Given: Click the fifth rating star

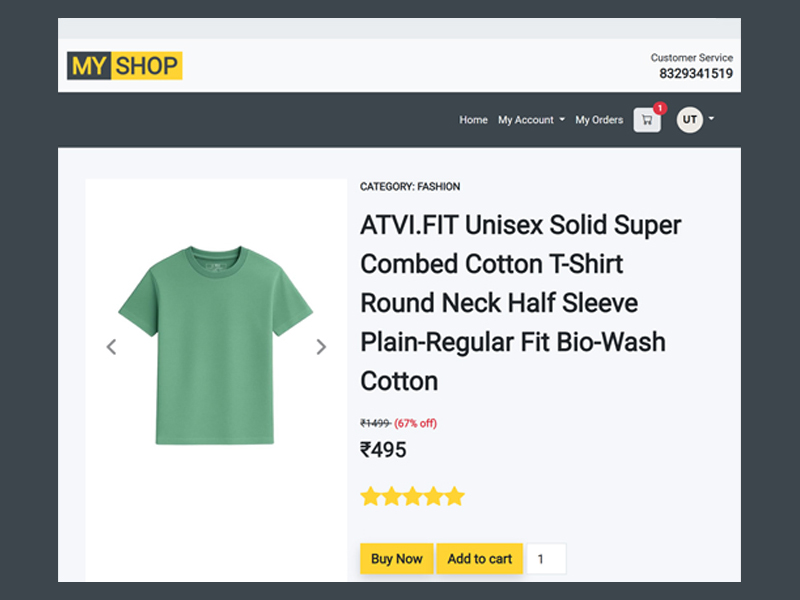Looking at the screenshot, I should [x=454, y=496].
